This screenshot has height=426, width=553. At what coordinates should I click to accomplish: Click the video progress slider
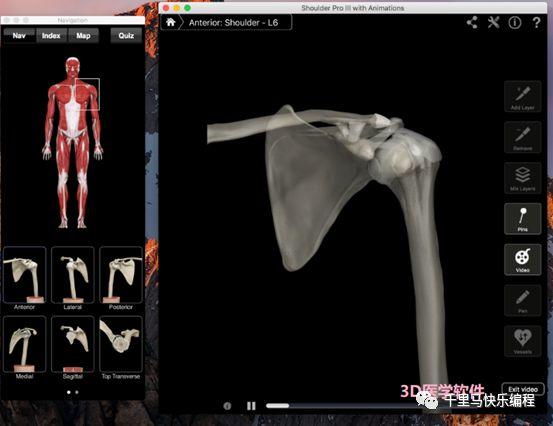click(344, 406)
